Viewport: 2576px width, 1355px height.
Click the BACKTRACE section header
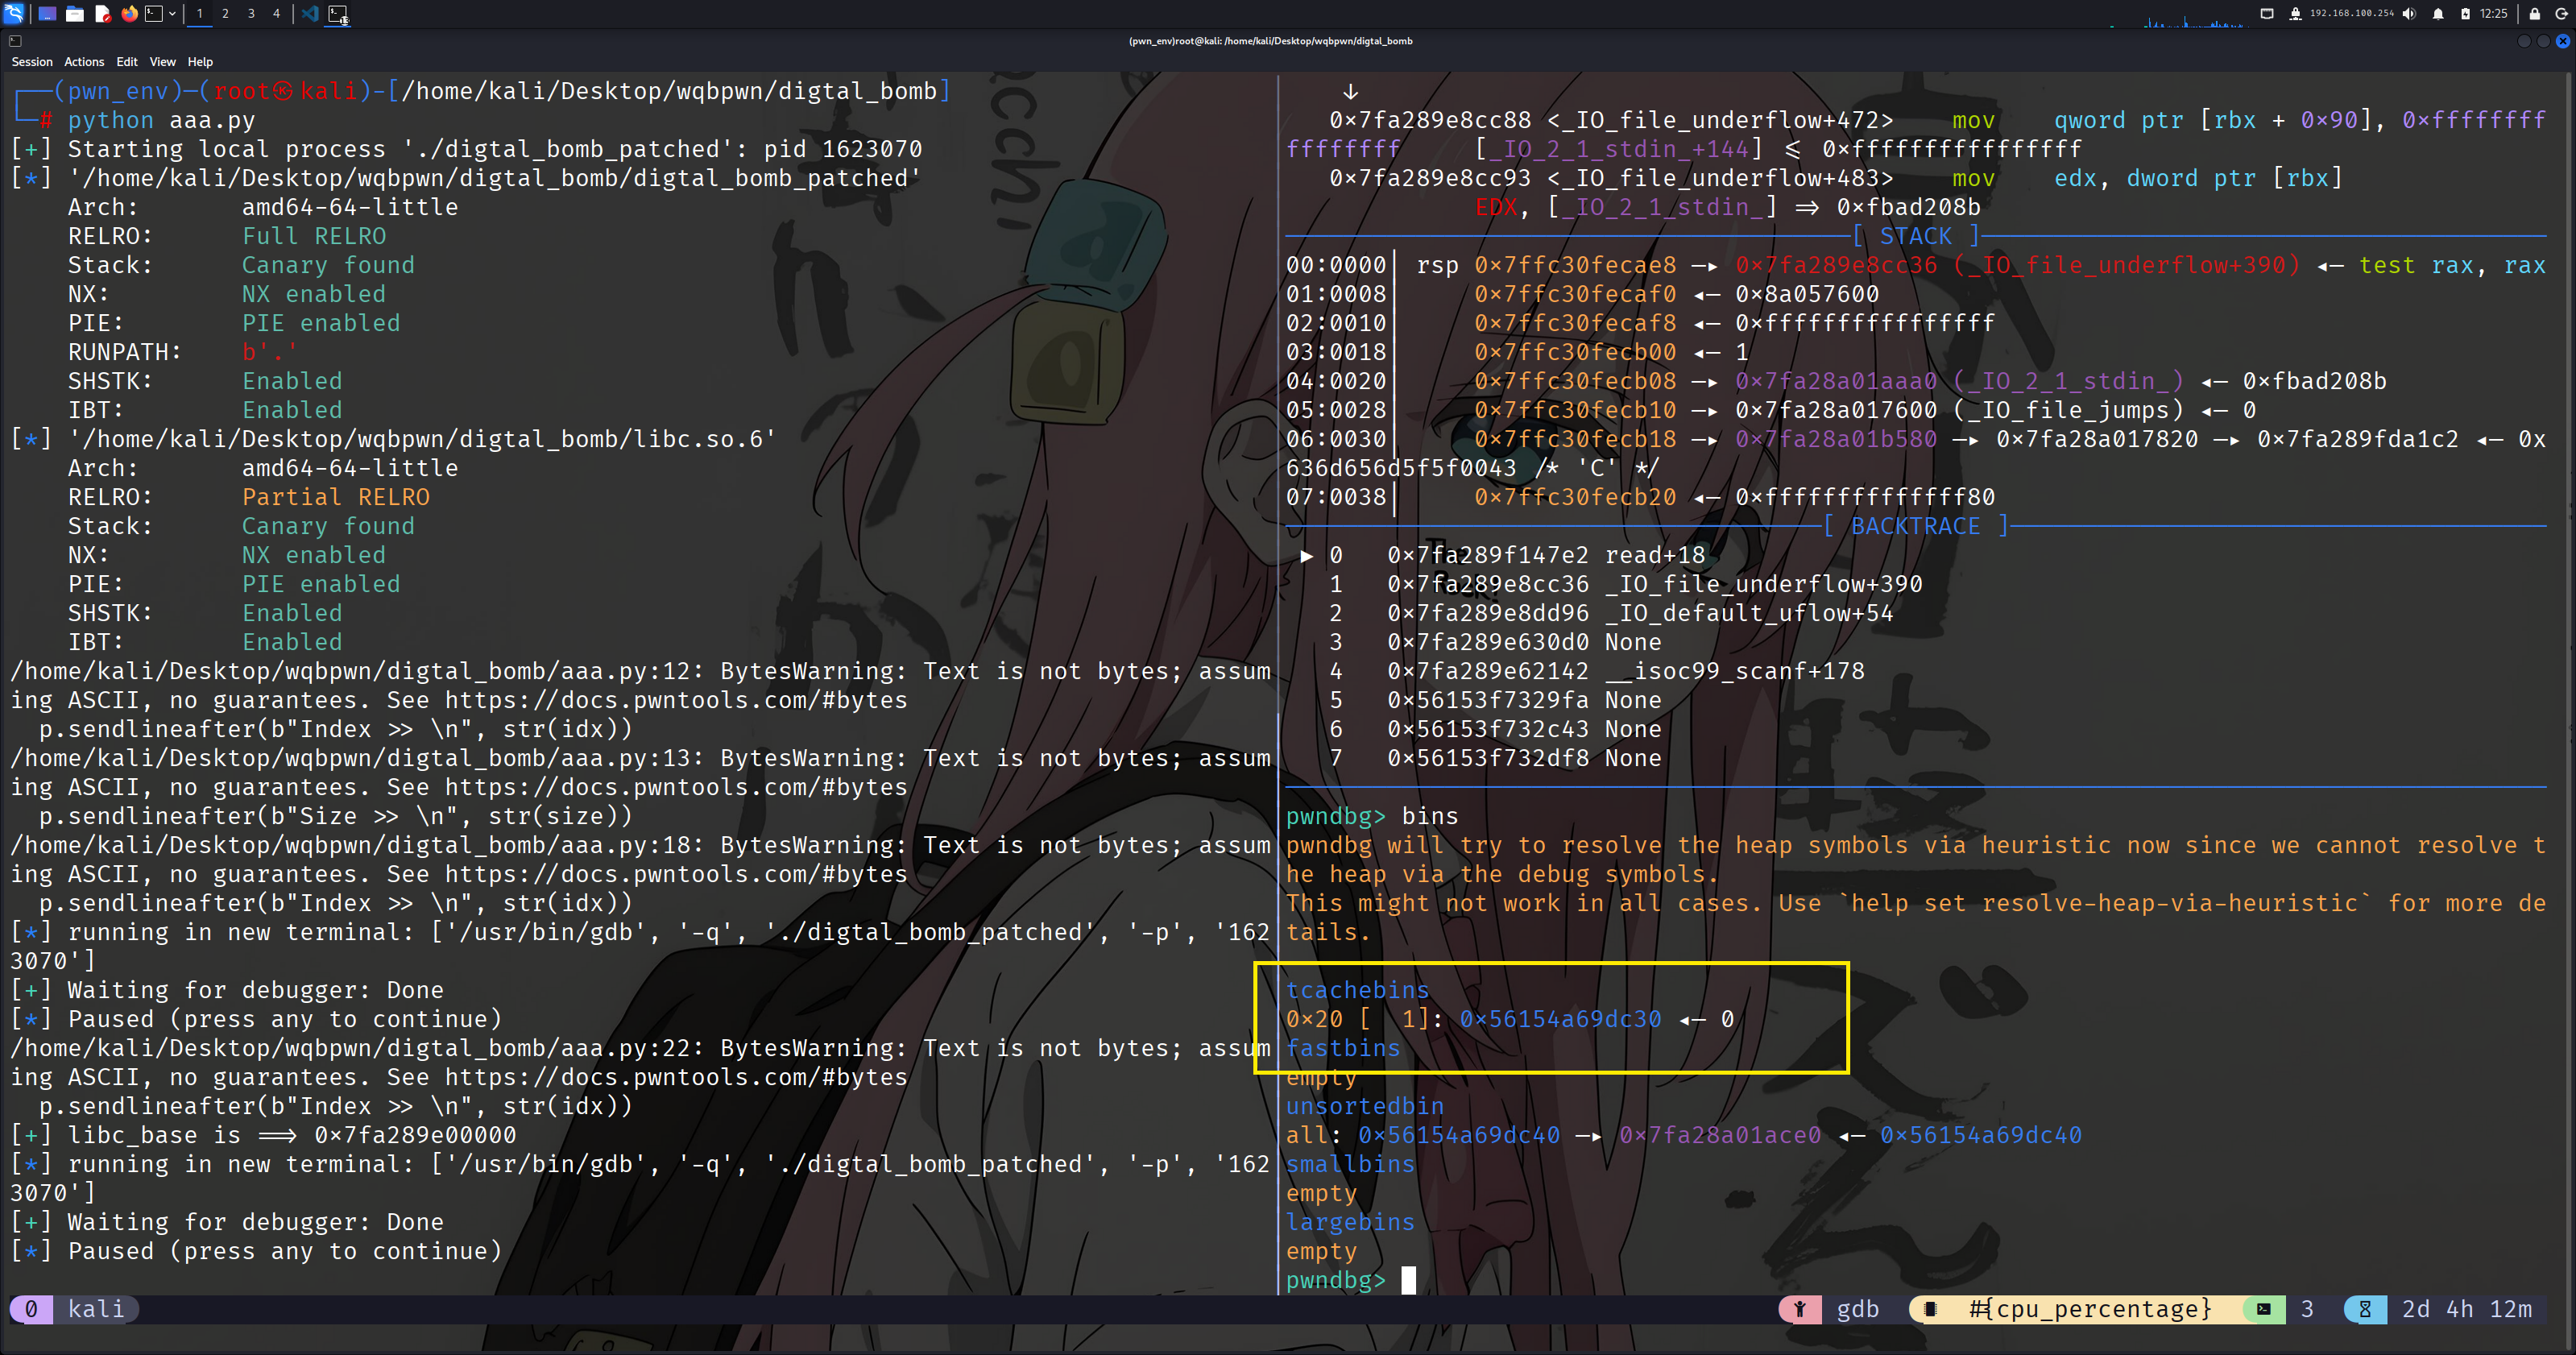coord(1915,526)
